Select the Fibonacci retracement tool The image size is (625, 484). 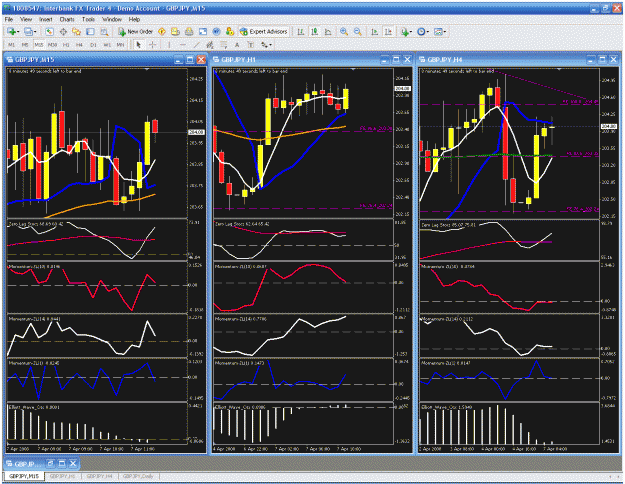[224, 45]
